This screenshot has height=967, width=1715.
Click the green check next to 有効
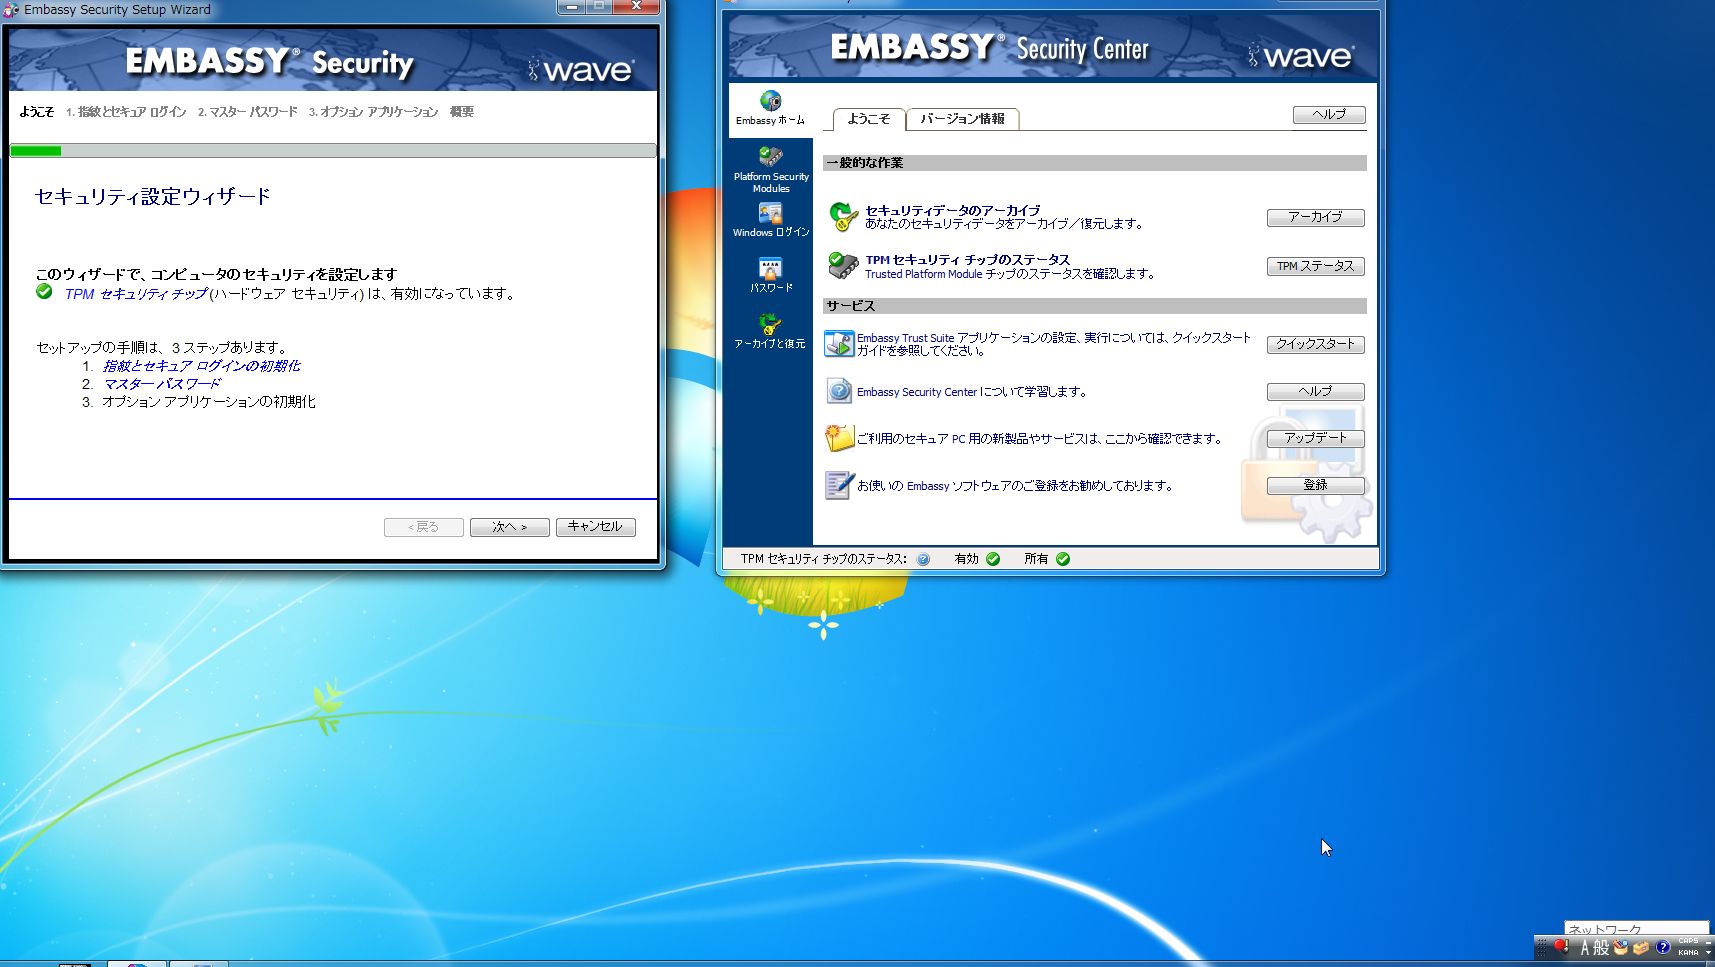(x=993, y=559)
